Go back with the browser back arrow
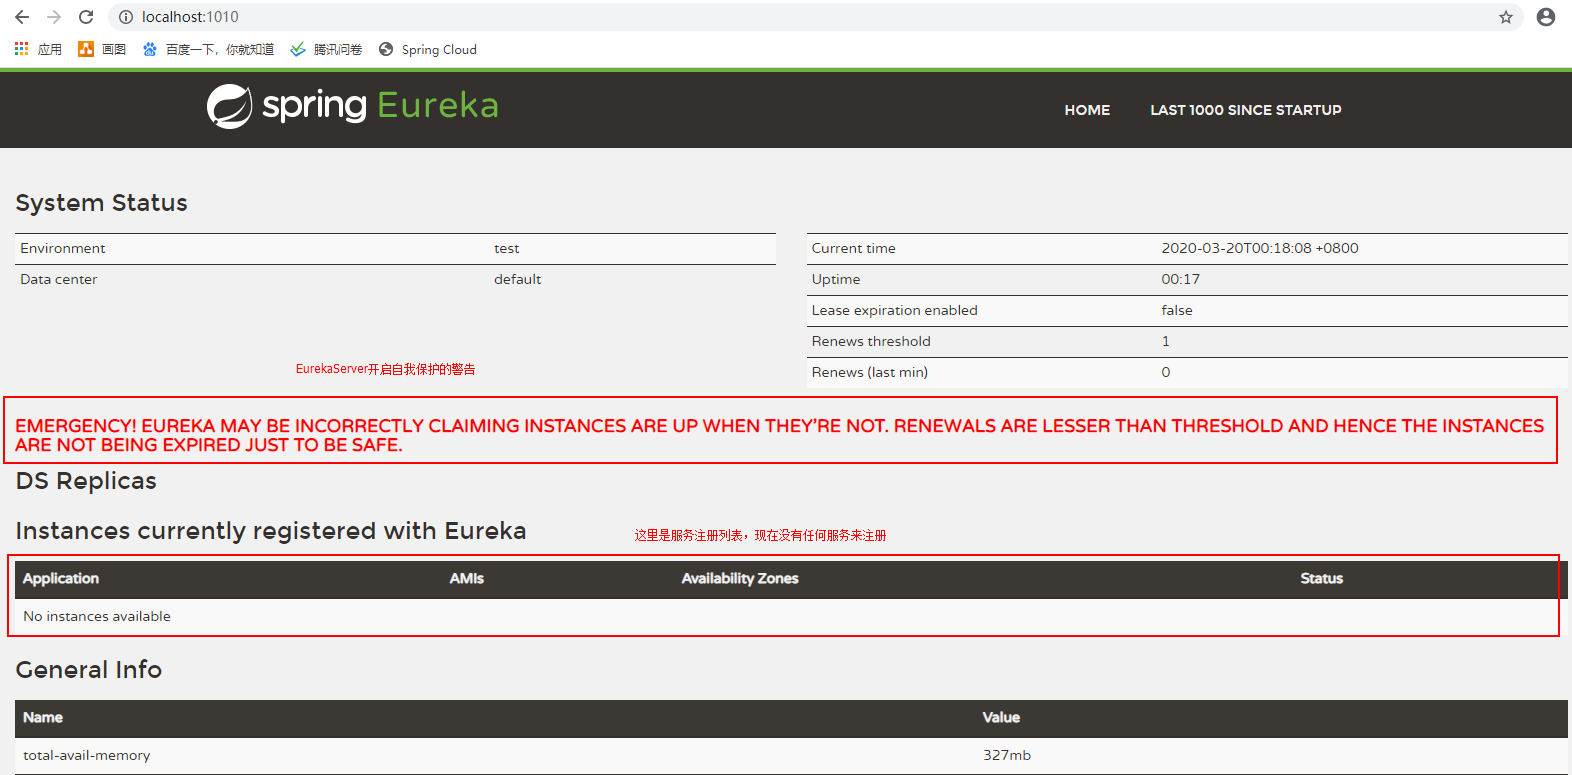This screenshot has width=1572, height=775. pos(22,17)
